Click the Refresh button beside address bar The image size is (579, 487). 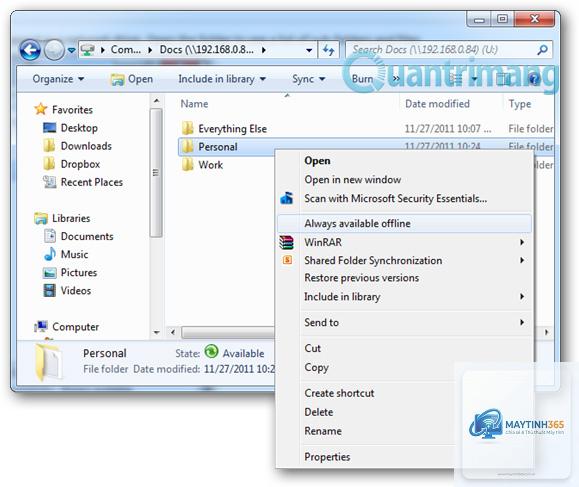point(328,50)
